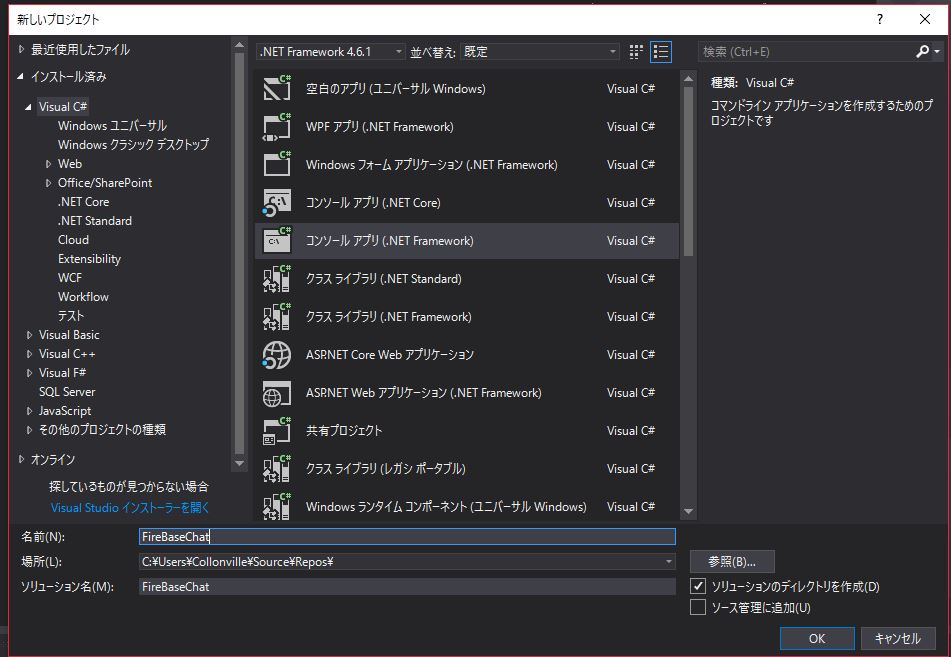
Task: Click the キャンセル button
Action: (x=898, y=638)
